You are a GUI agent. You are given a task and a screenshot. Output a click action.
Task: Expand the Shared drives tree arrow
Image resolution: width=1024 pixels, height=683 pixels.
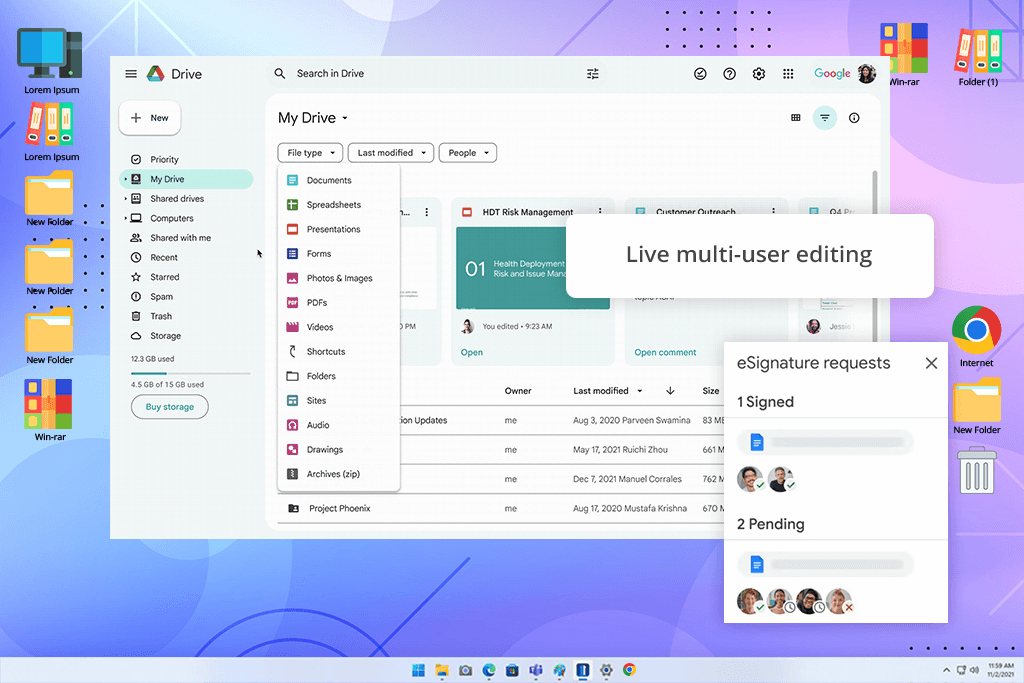(125, 199)
